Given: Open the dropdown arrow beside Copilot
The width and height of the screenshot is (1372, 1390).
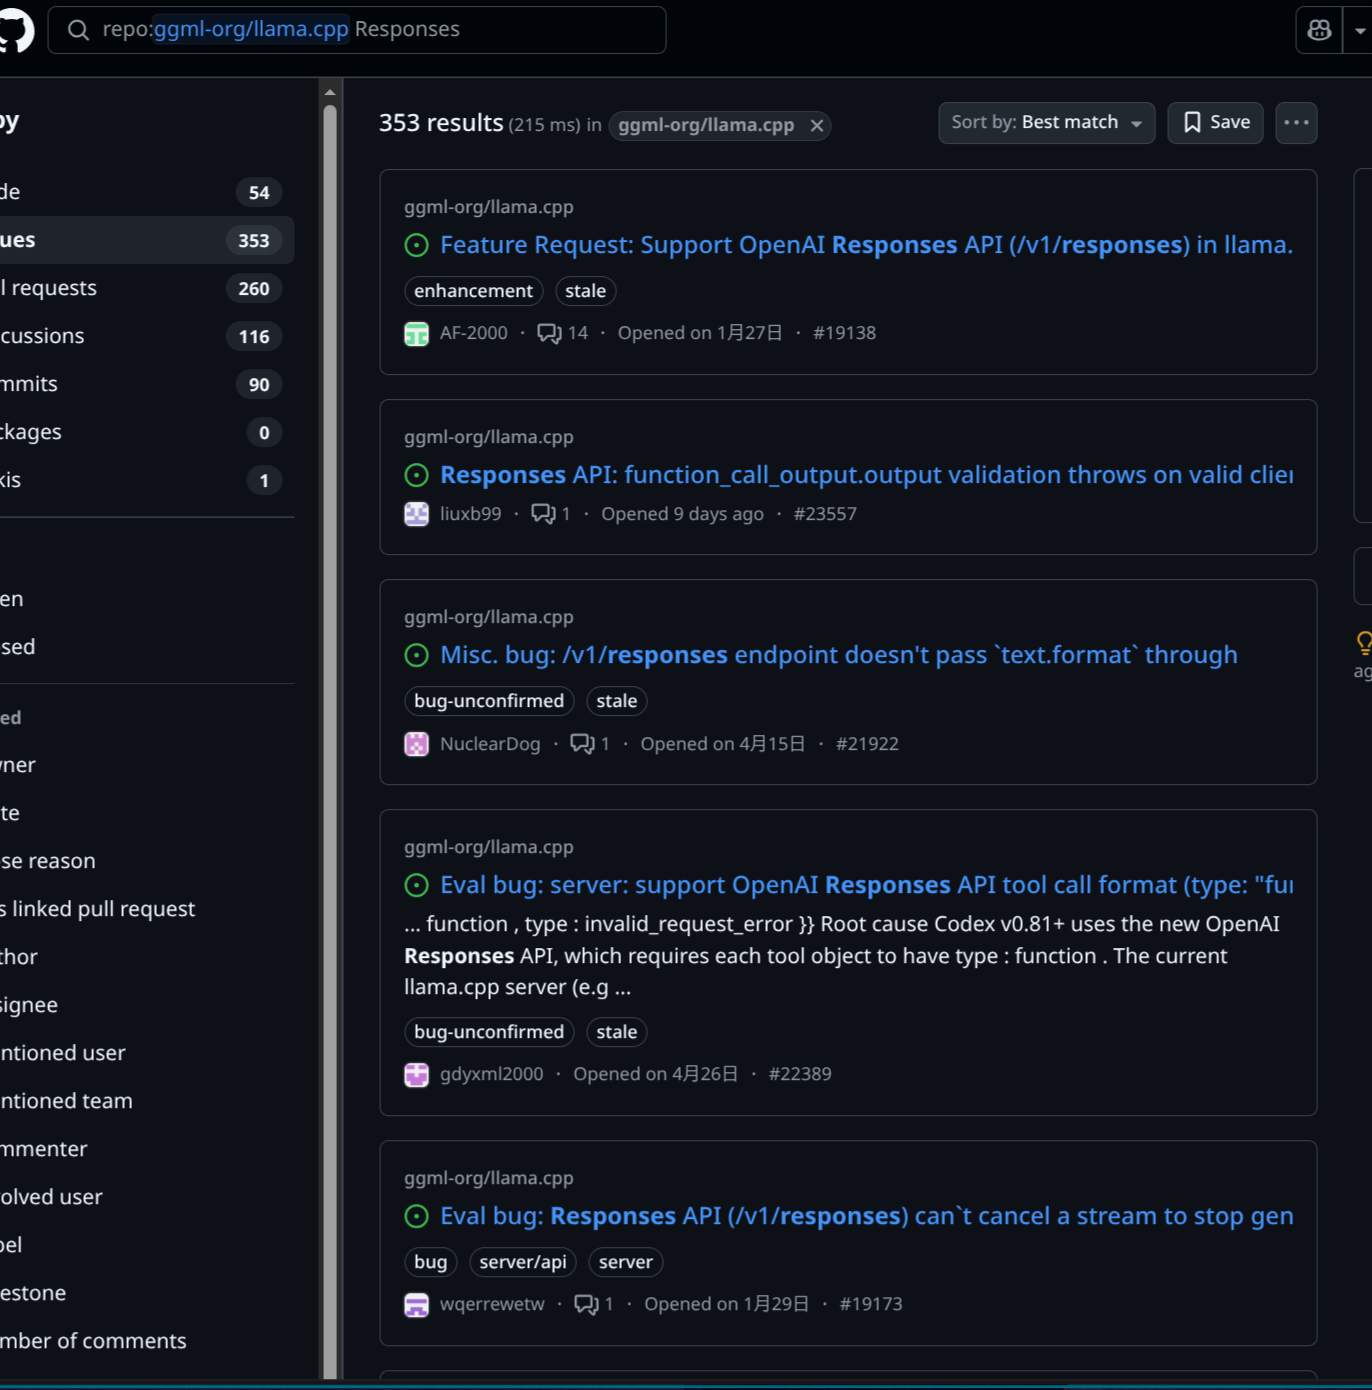Looking at the screenshot, I should 1360,30.
